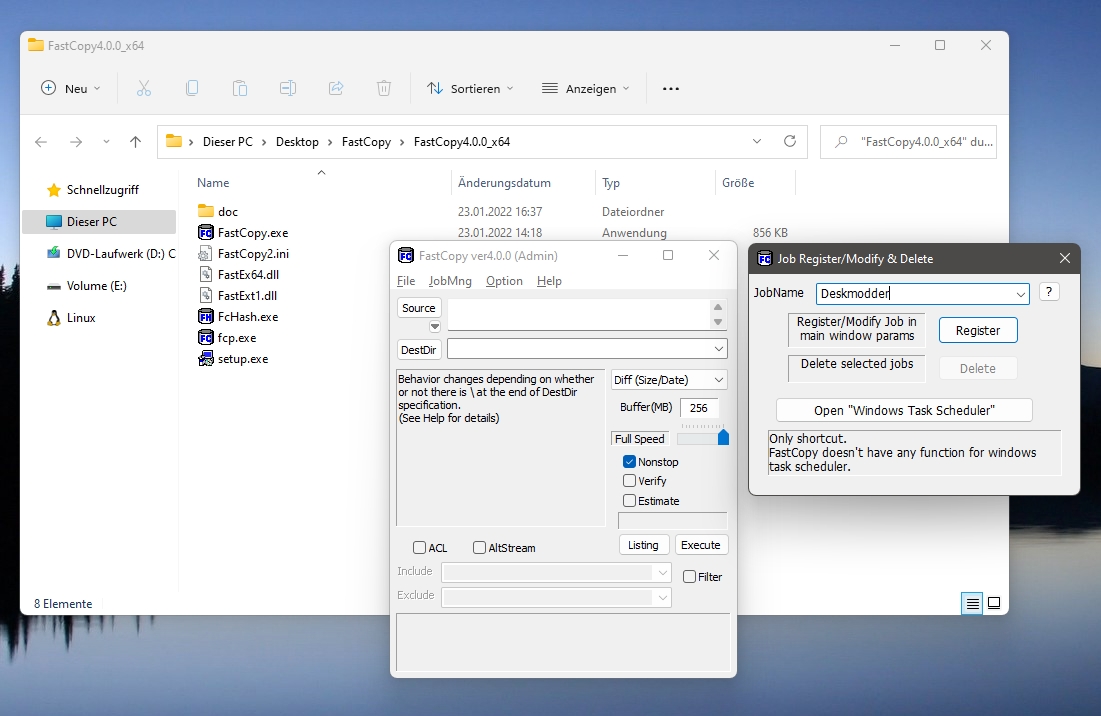This screenshot has width=1101, height=716.
Task: Click the Register button in Job dialog
Action: point(978,331)
